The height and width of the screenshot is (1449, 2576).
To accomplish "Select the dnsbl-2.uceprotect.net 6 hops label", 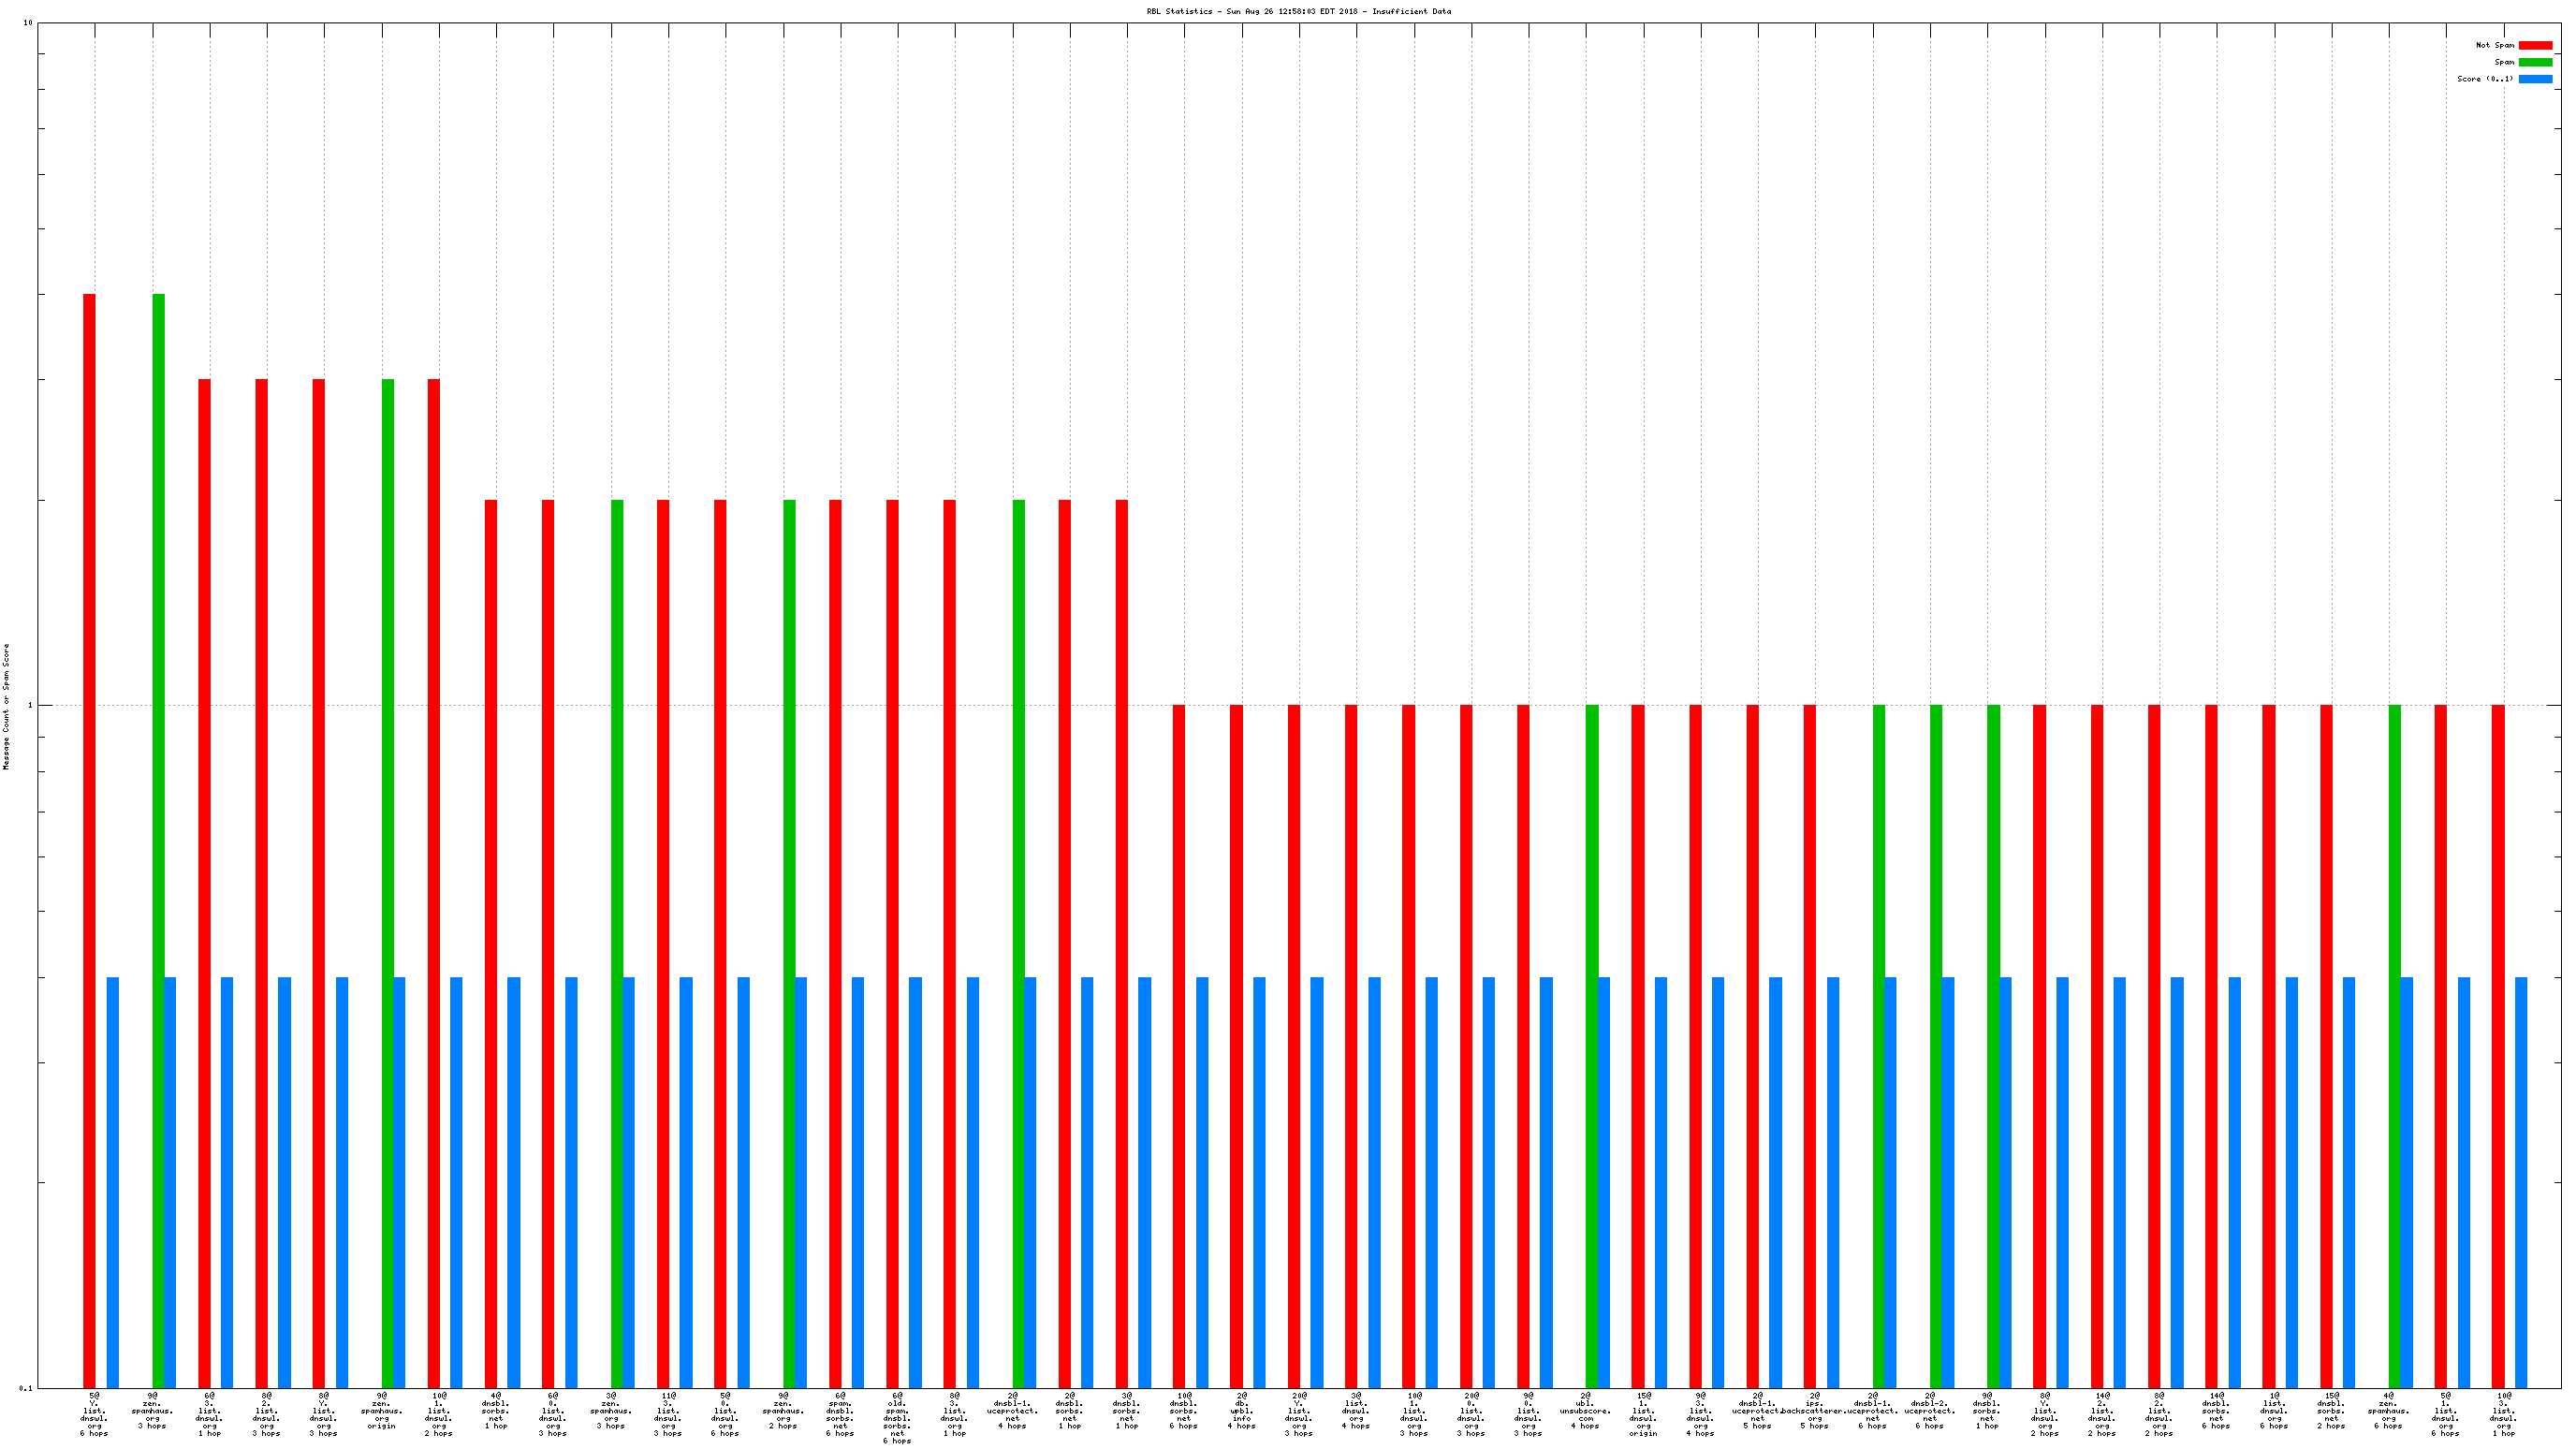I will pos(1929,1411).
